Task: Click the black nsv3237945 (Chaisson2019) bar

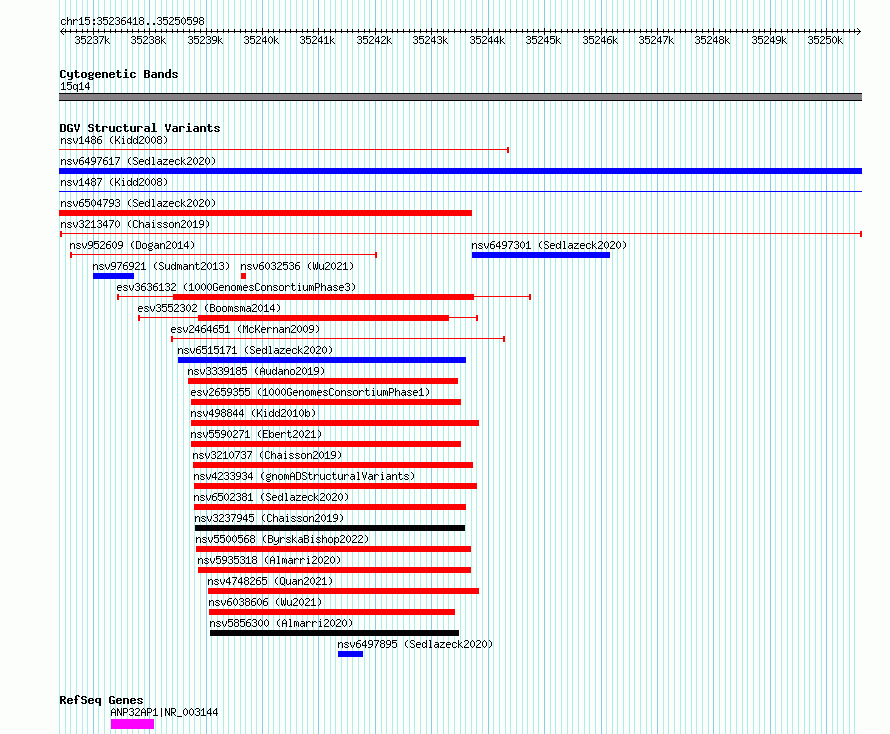Action: point(330,528)
